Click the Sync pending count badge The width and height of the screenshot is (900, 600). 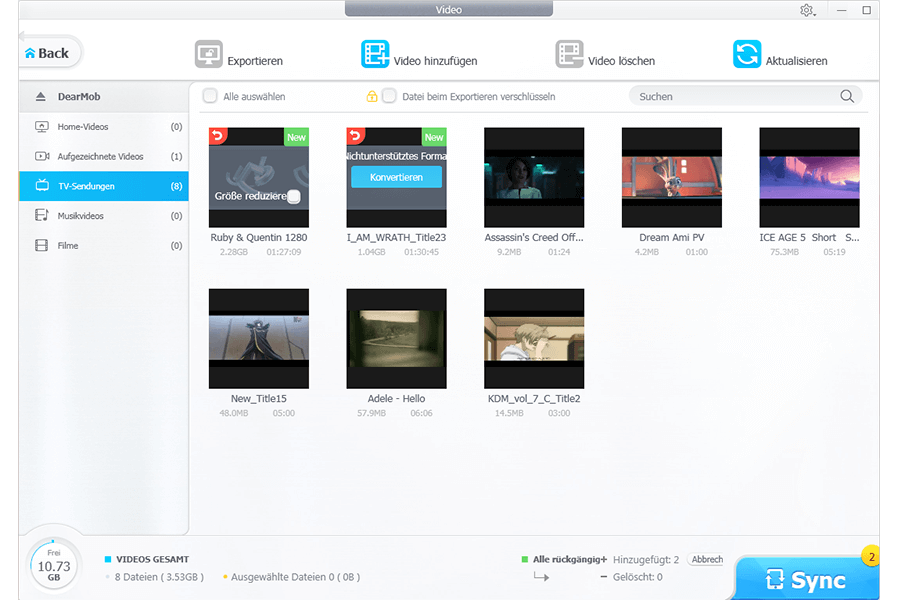click(x=871, y=556)
